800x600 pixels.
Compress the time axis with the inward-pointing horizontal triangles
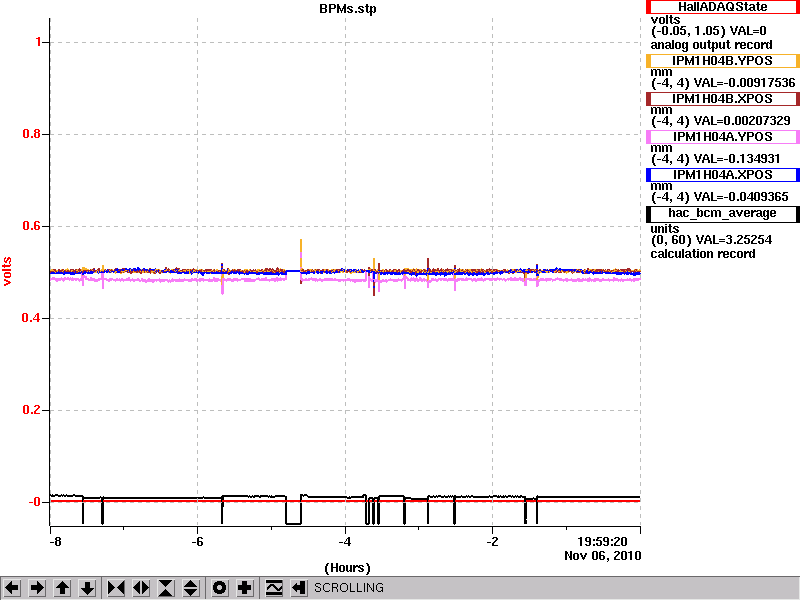pyautogui.click(x=116, y=588)
